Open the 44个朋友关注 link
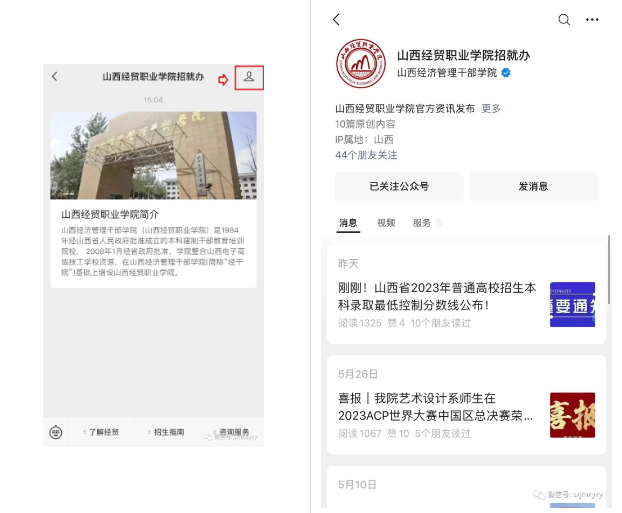The height and width of the screenshot is (513, 622). [366, 155]
